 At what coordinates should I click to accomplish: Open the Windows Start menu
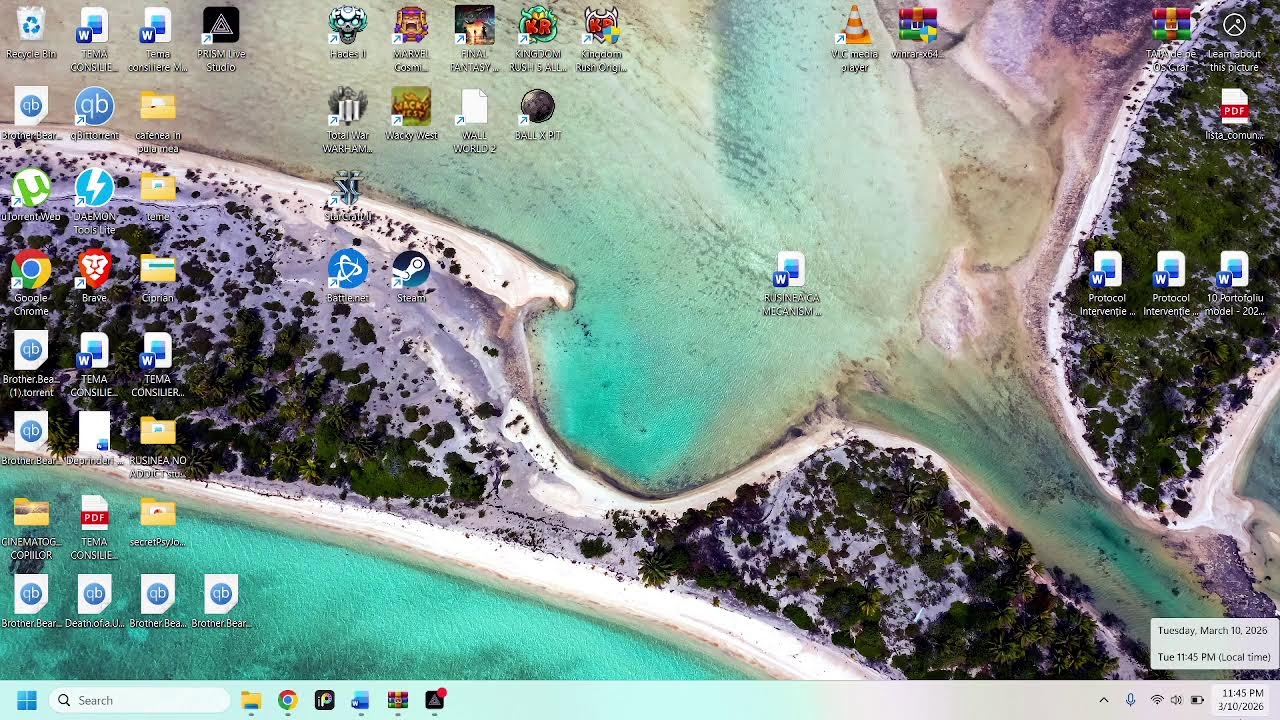tap(27, 700)
